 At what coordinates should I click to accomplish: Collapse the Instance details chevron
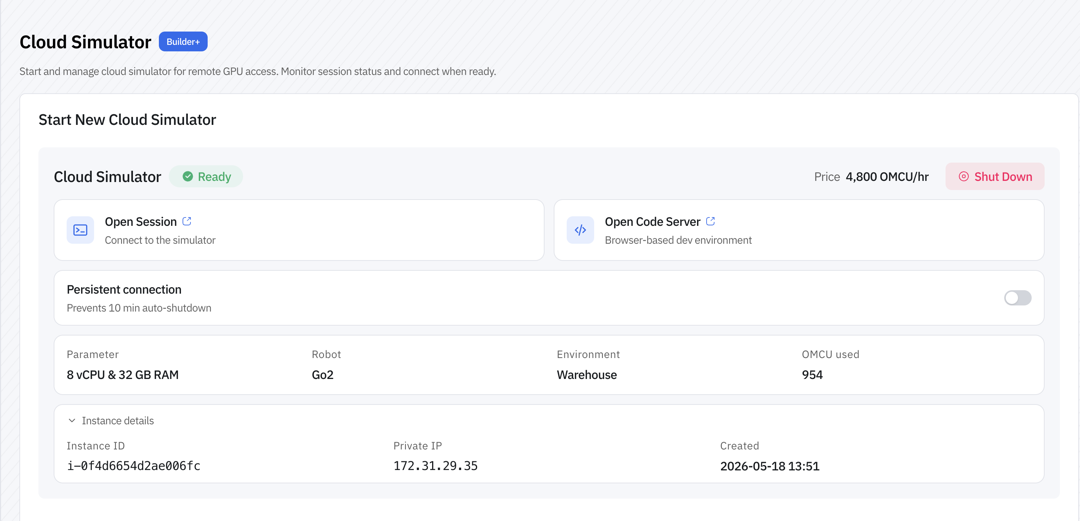click(72, 420)
